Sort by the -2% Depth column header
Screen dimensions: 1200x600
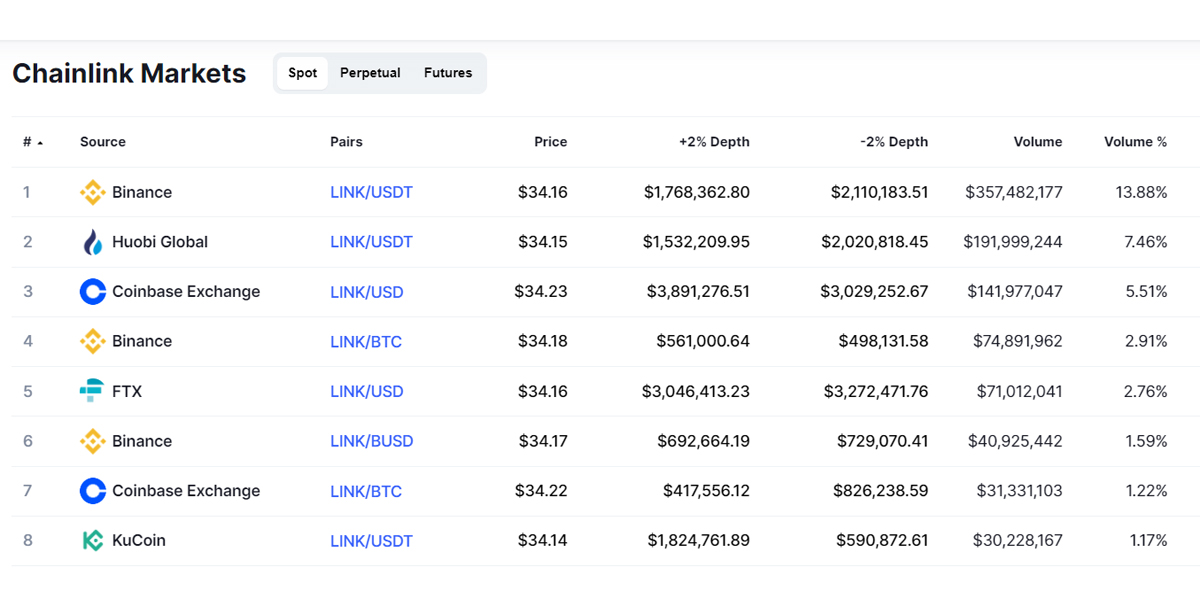[x=894, y=142]
